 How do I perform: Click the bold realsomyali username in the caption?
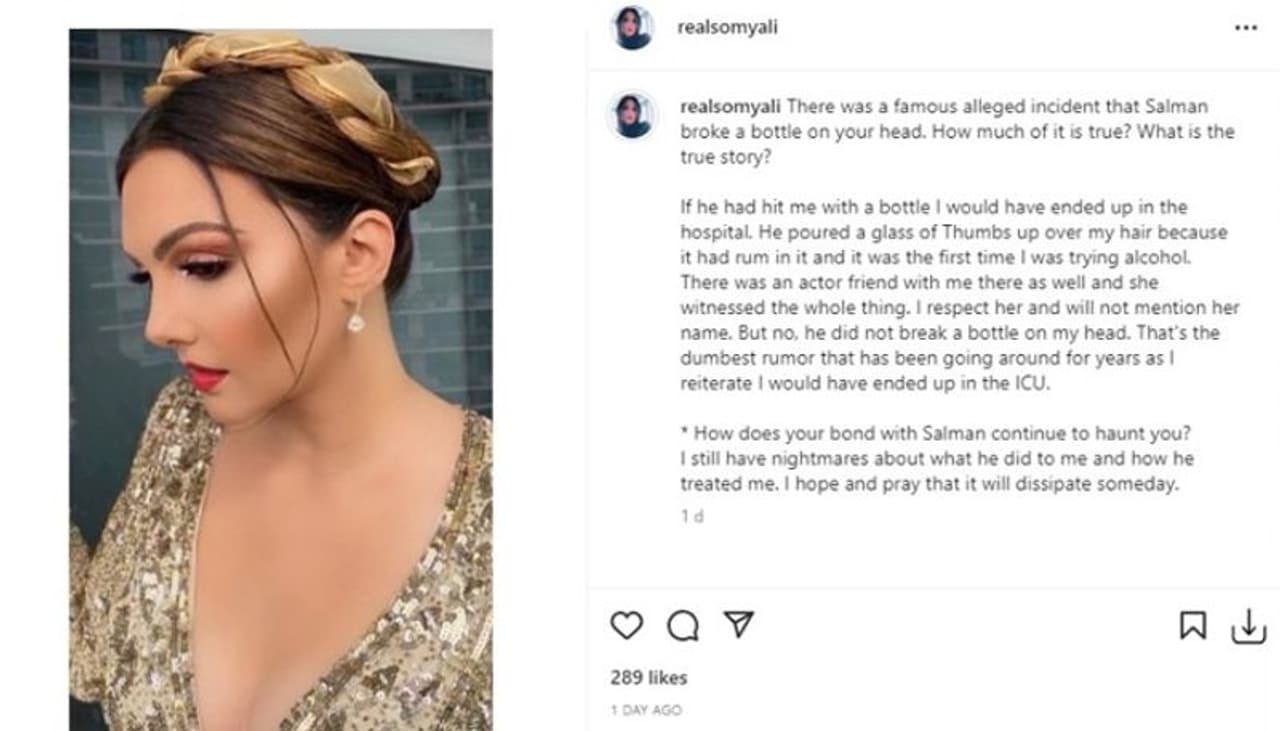click(731, 107)
